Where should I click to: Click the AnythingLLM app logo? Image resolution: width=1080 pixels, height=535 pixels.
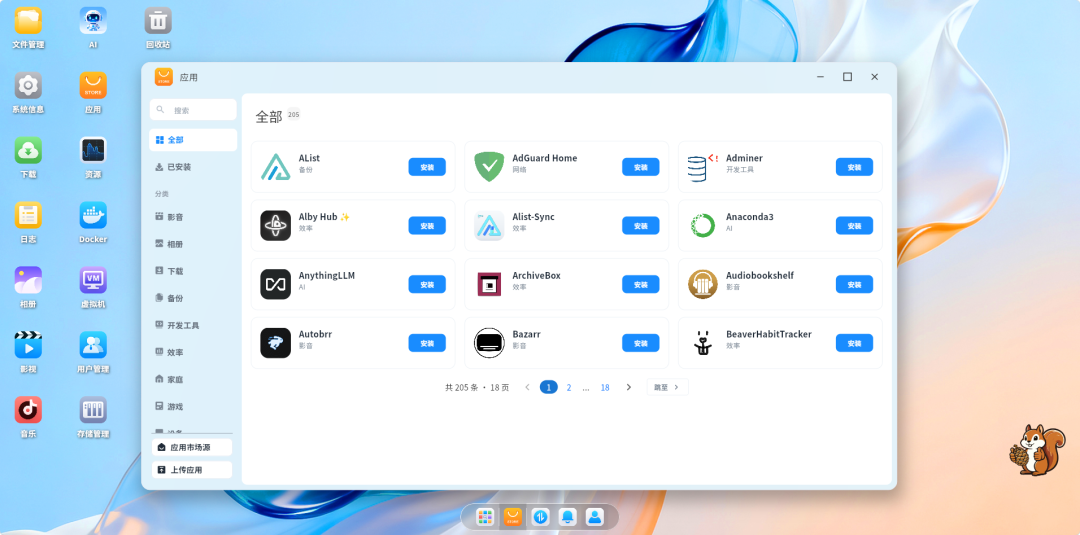276,284
